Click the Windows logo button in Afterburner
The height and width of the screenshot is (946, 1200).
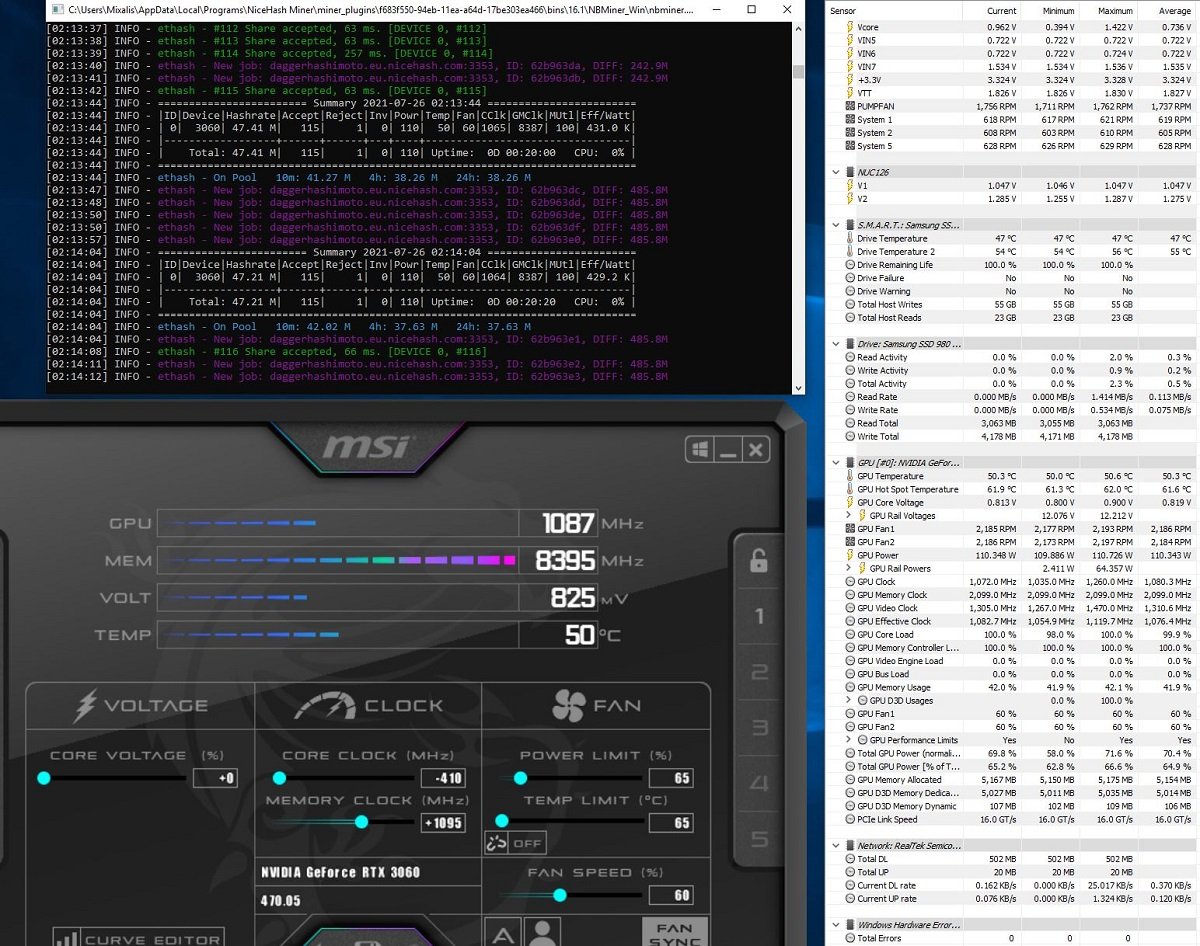pos(700,451)
